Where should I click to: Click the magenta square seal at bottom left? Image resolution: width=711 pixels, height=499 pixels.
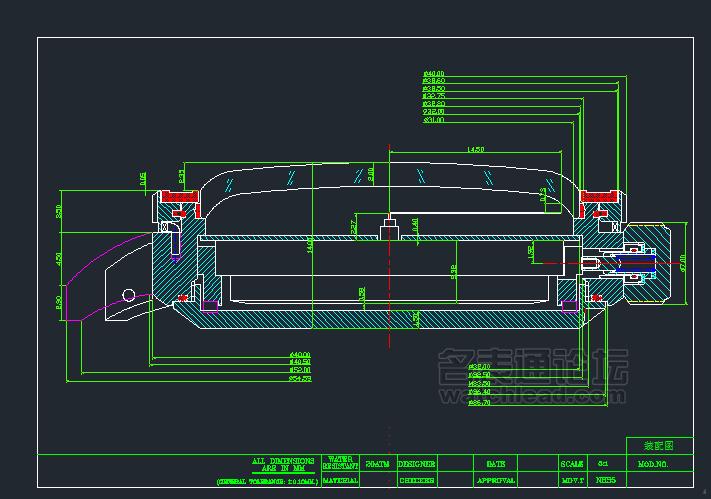pos(210,304)
